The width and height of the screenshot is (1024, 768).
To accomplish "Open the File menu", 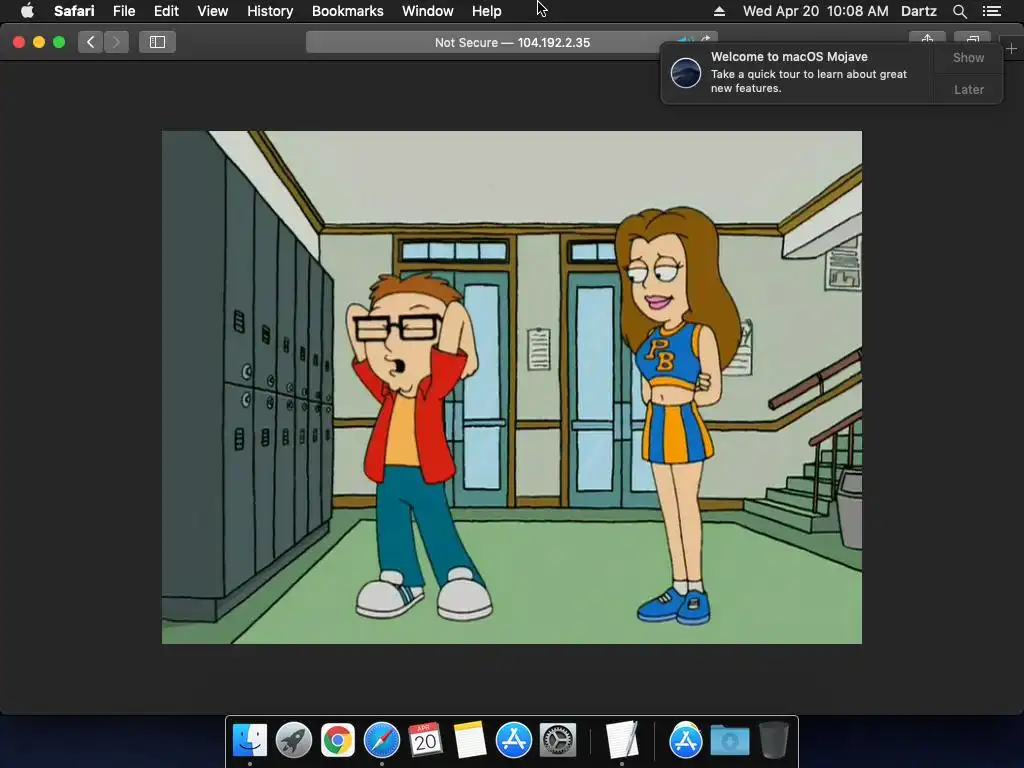I will (x=123, y=11).
